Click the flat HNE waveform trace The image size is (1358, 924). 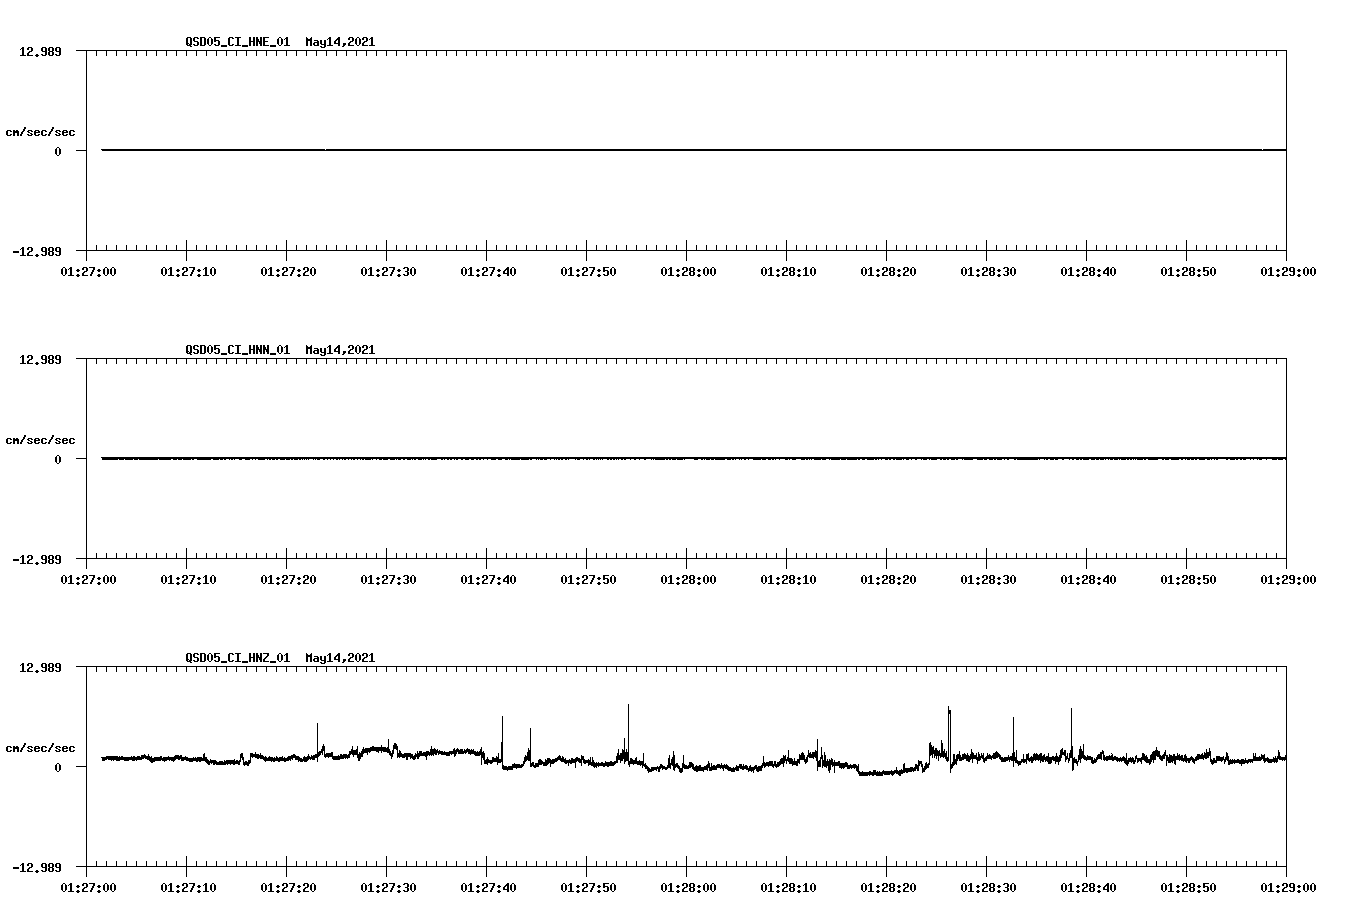coord(600,150)
